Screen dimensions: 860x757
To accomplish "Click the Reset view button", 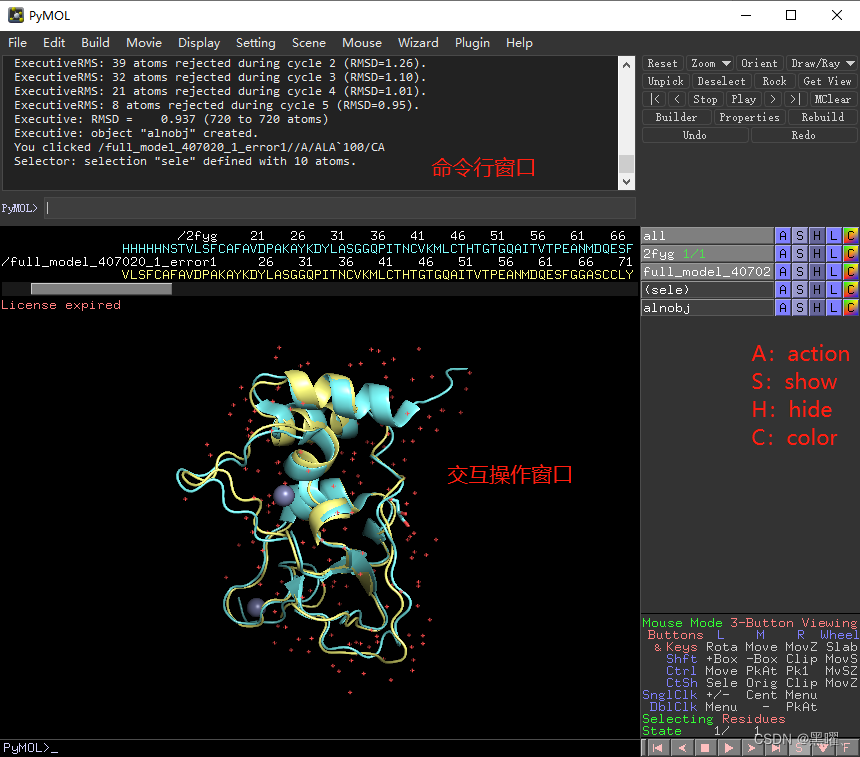I will click(663, 63).
